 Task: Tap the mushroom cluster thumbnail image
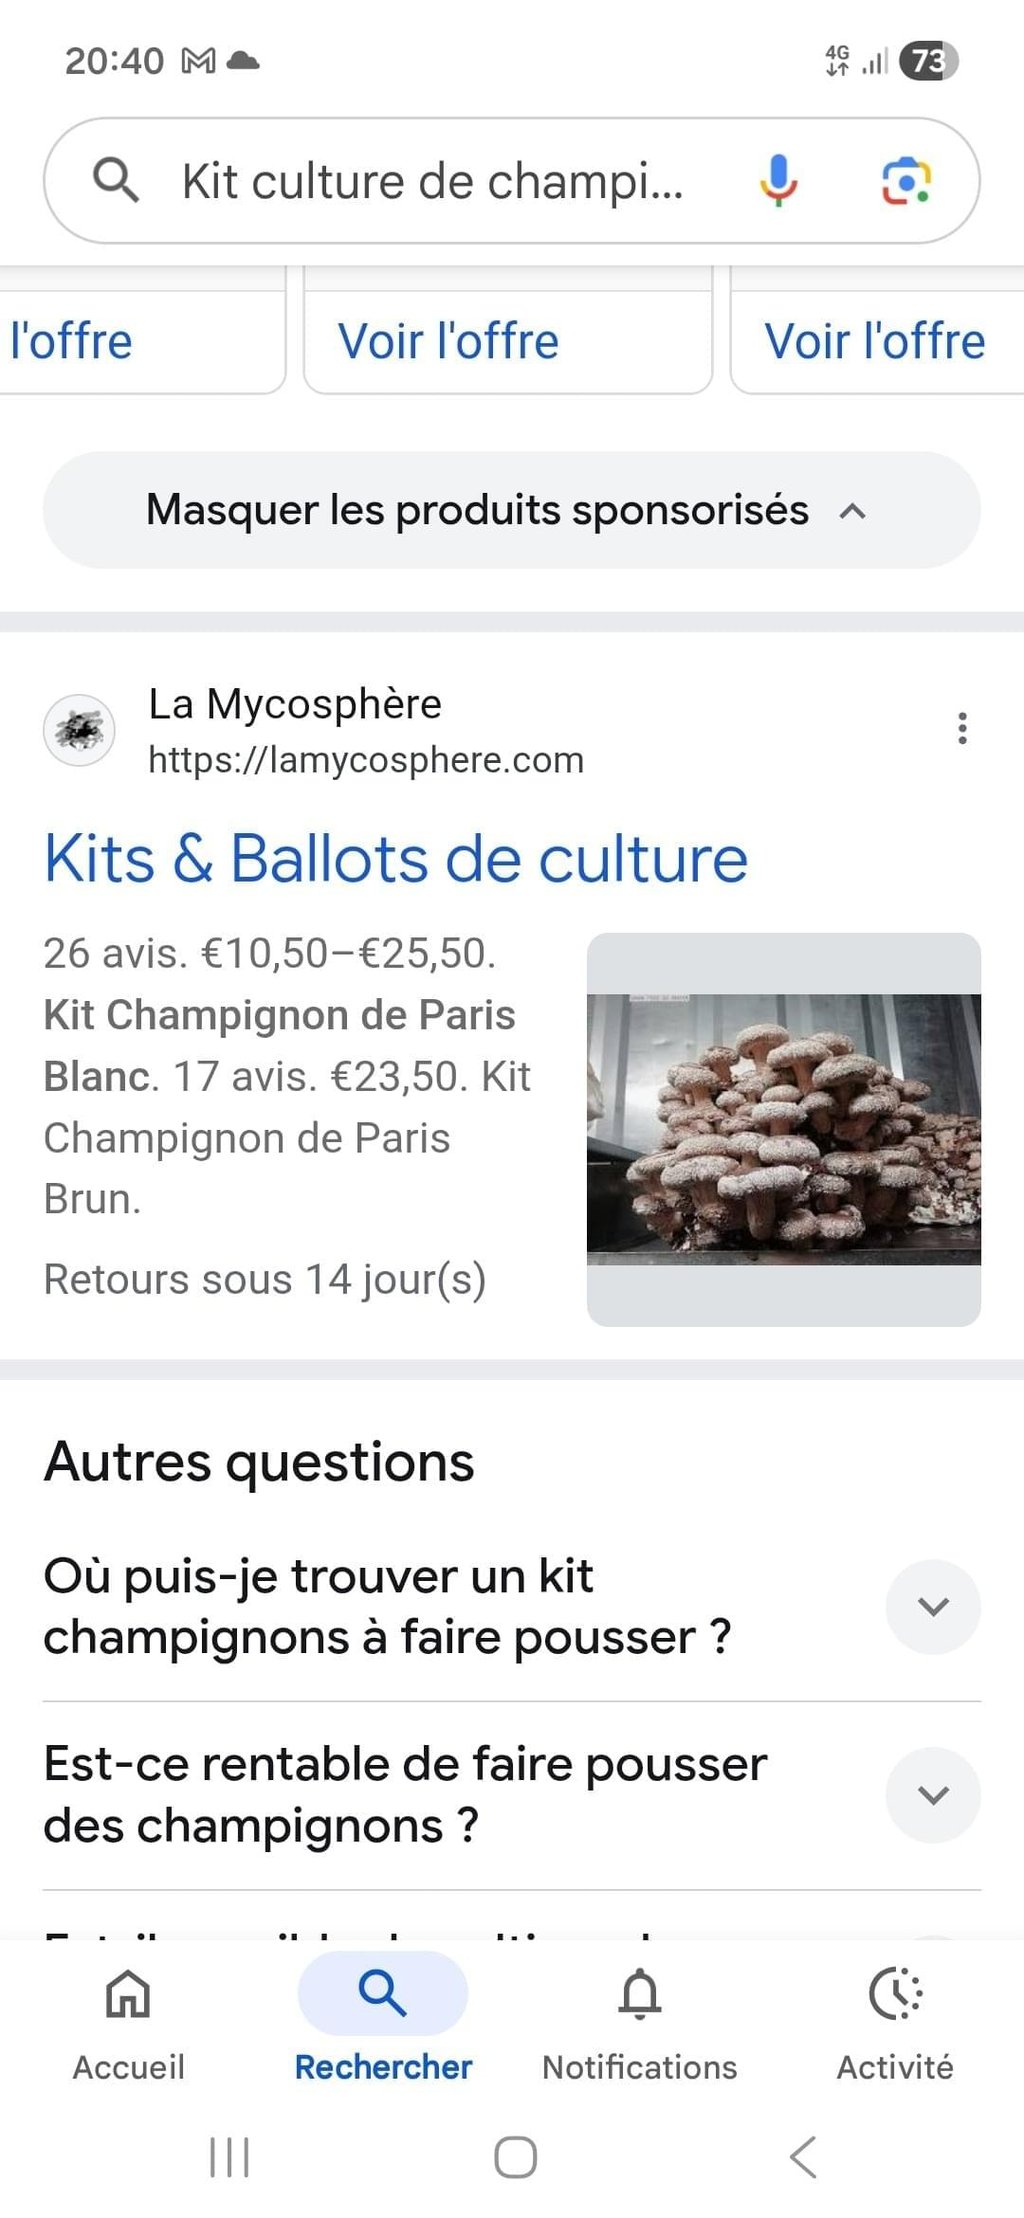[x=784, y=1129]
